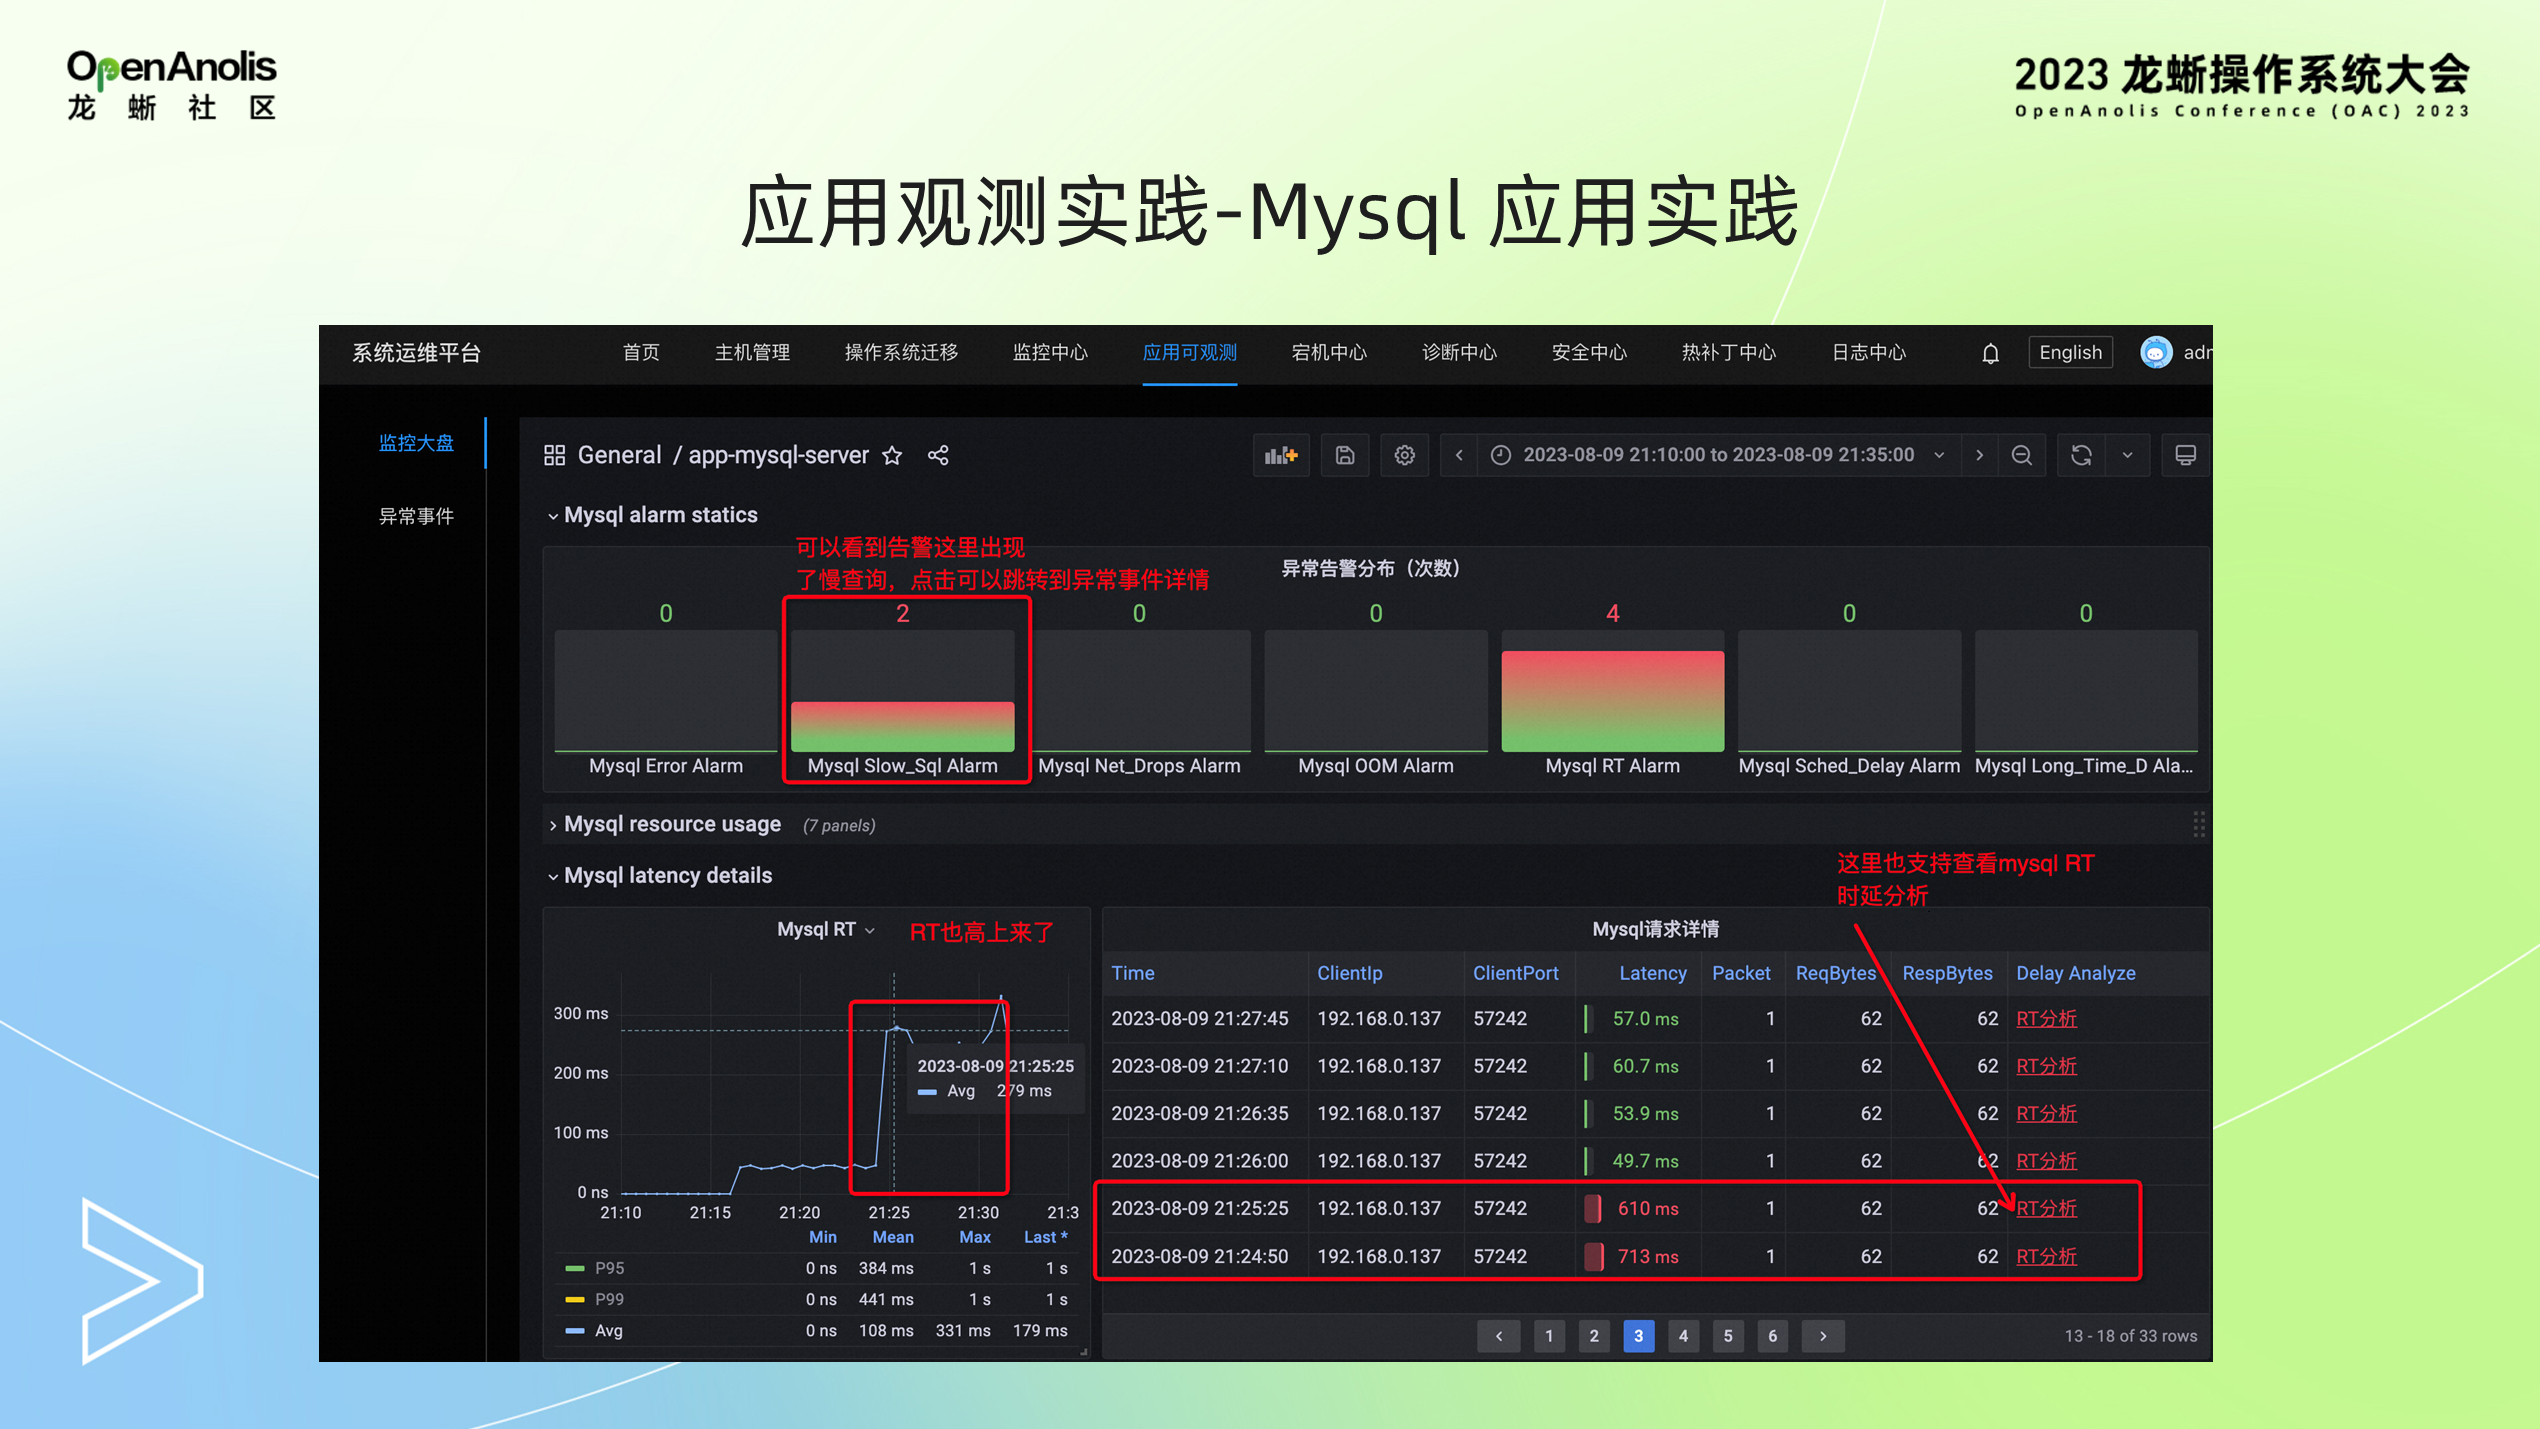The image size is (2540, 1429).
Task: Open the refresh interval dropdown arrow
Action: pyautogui.click(x=2127, y=456)
